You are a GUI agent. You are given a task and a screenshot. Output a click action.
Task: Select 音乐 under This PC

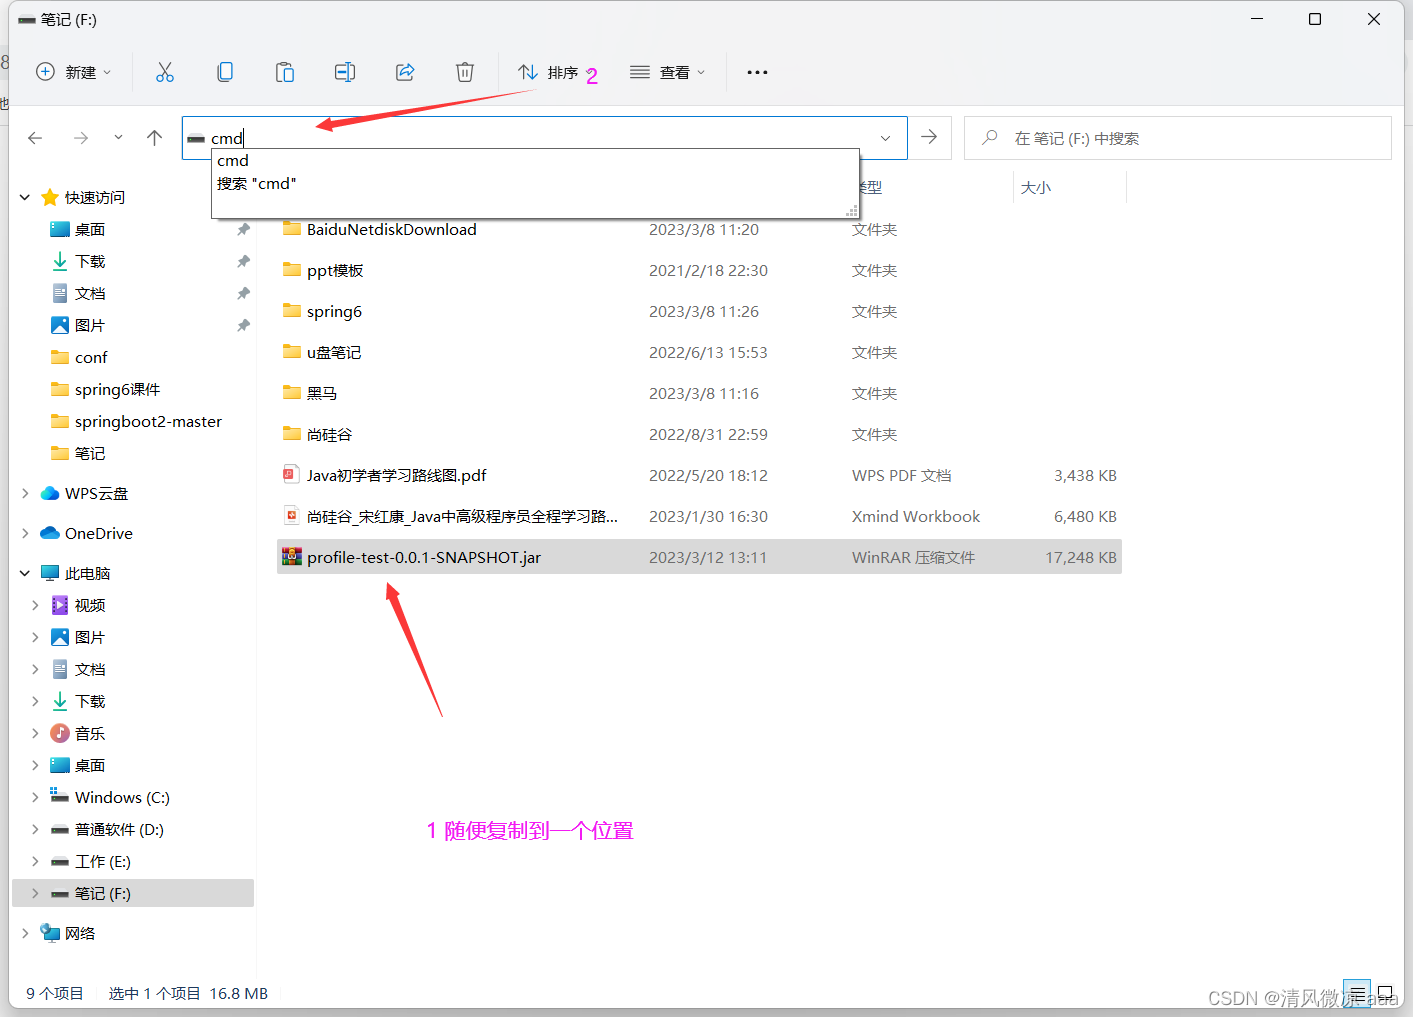(90, 733)
